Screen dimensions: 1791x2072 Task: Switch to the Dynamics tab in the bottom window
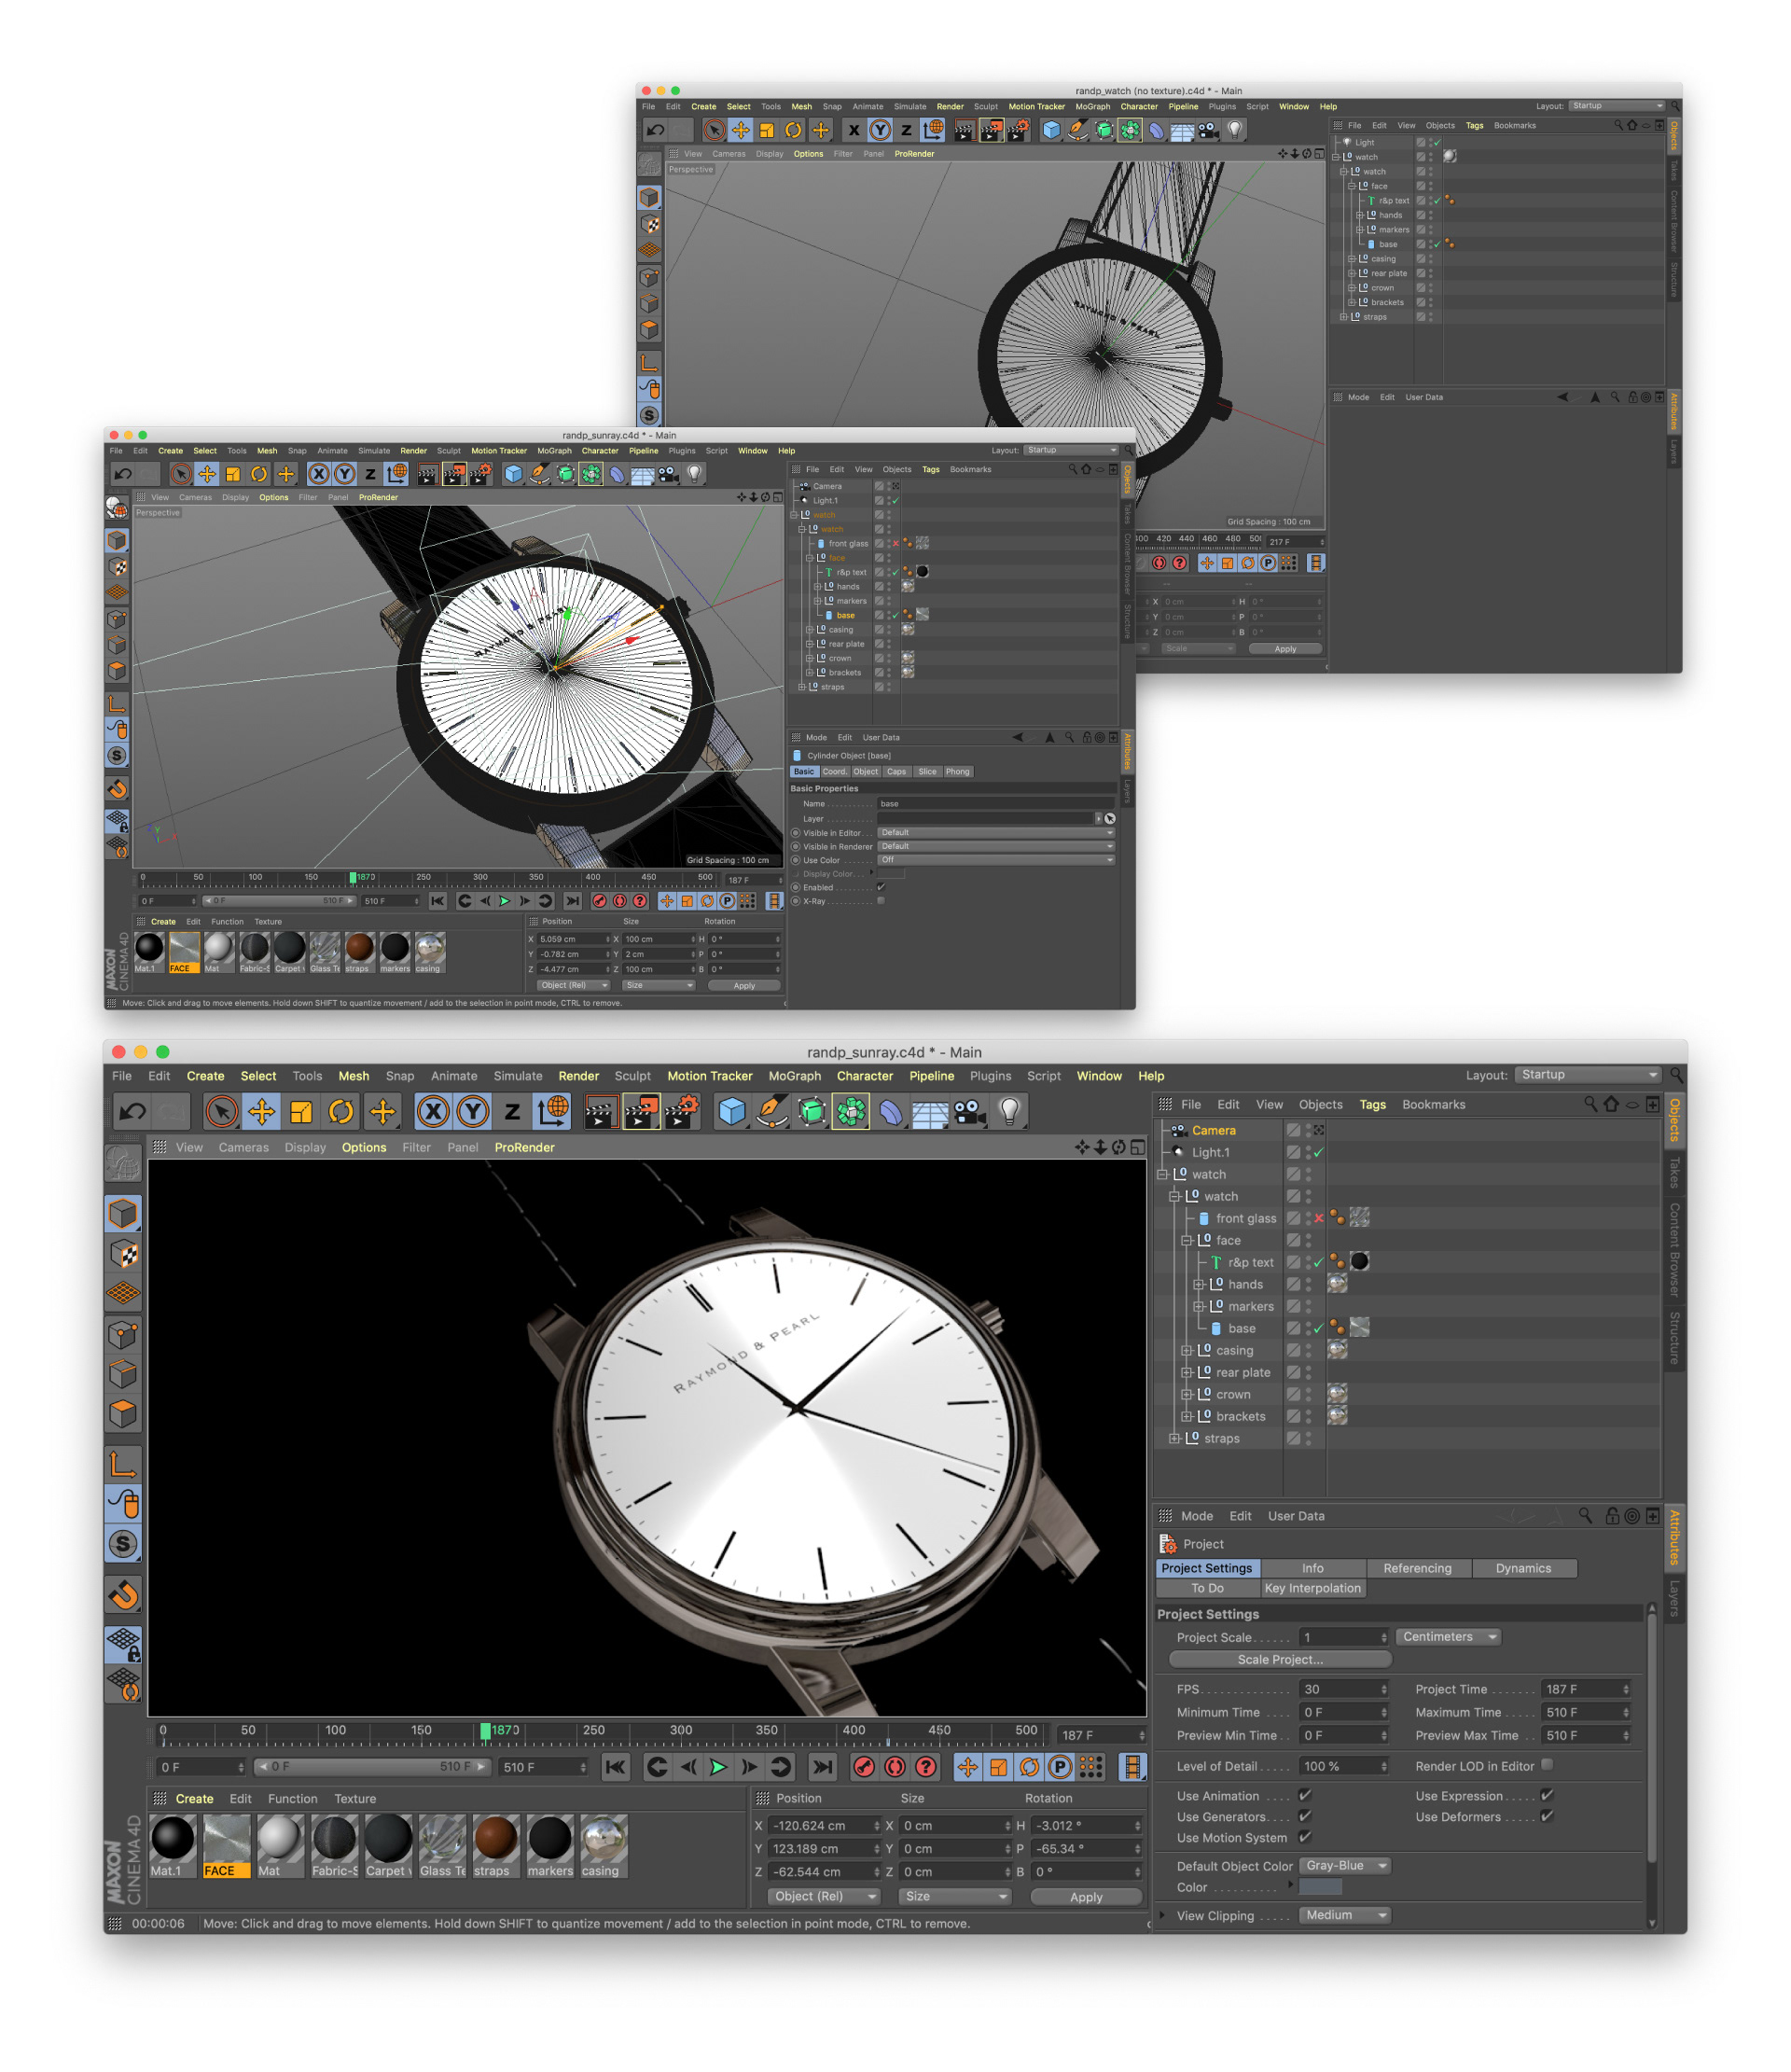pos(1523,1568)
